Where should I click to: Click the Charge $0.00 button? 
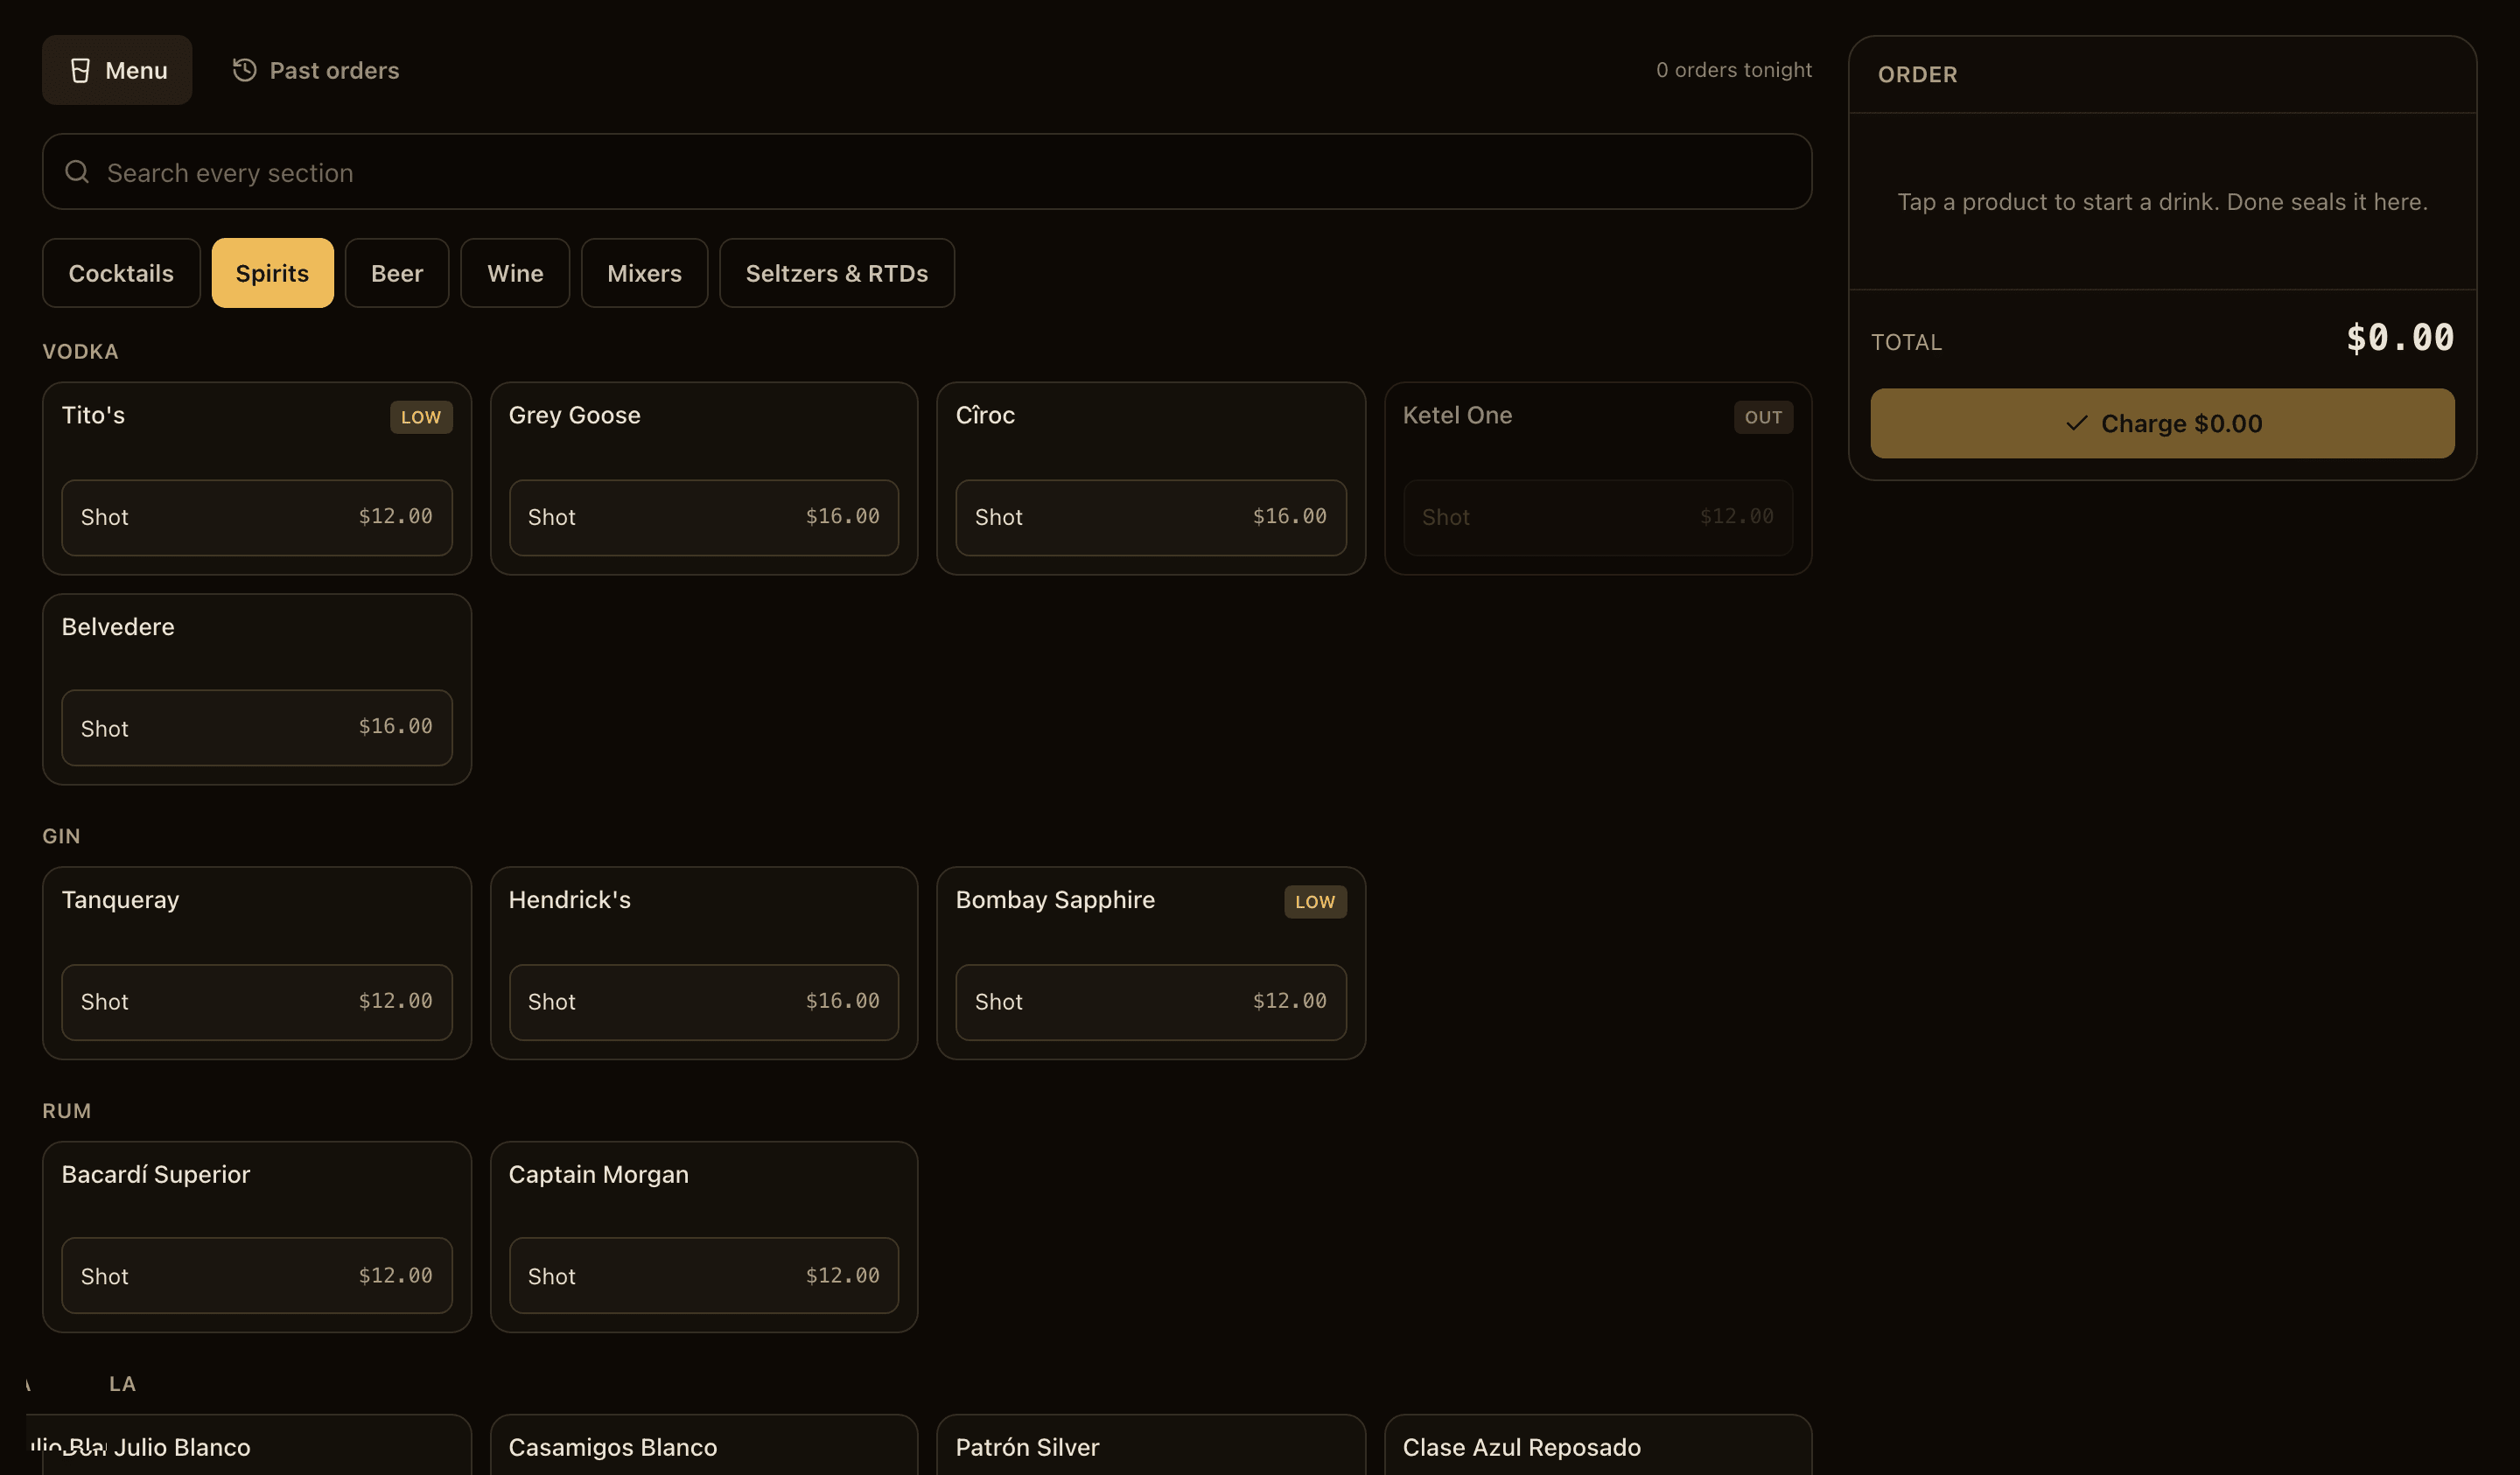tap(2162, 424)
